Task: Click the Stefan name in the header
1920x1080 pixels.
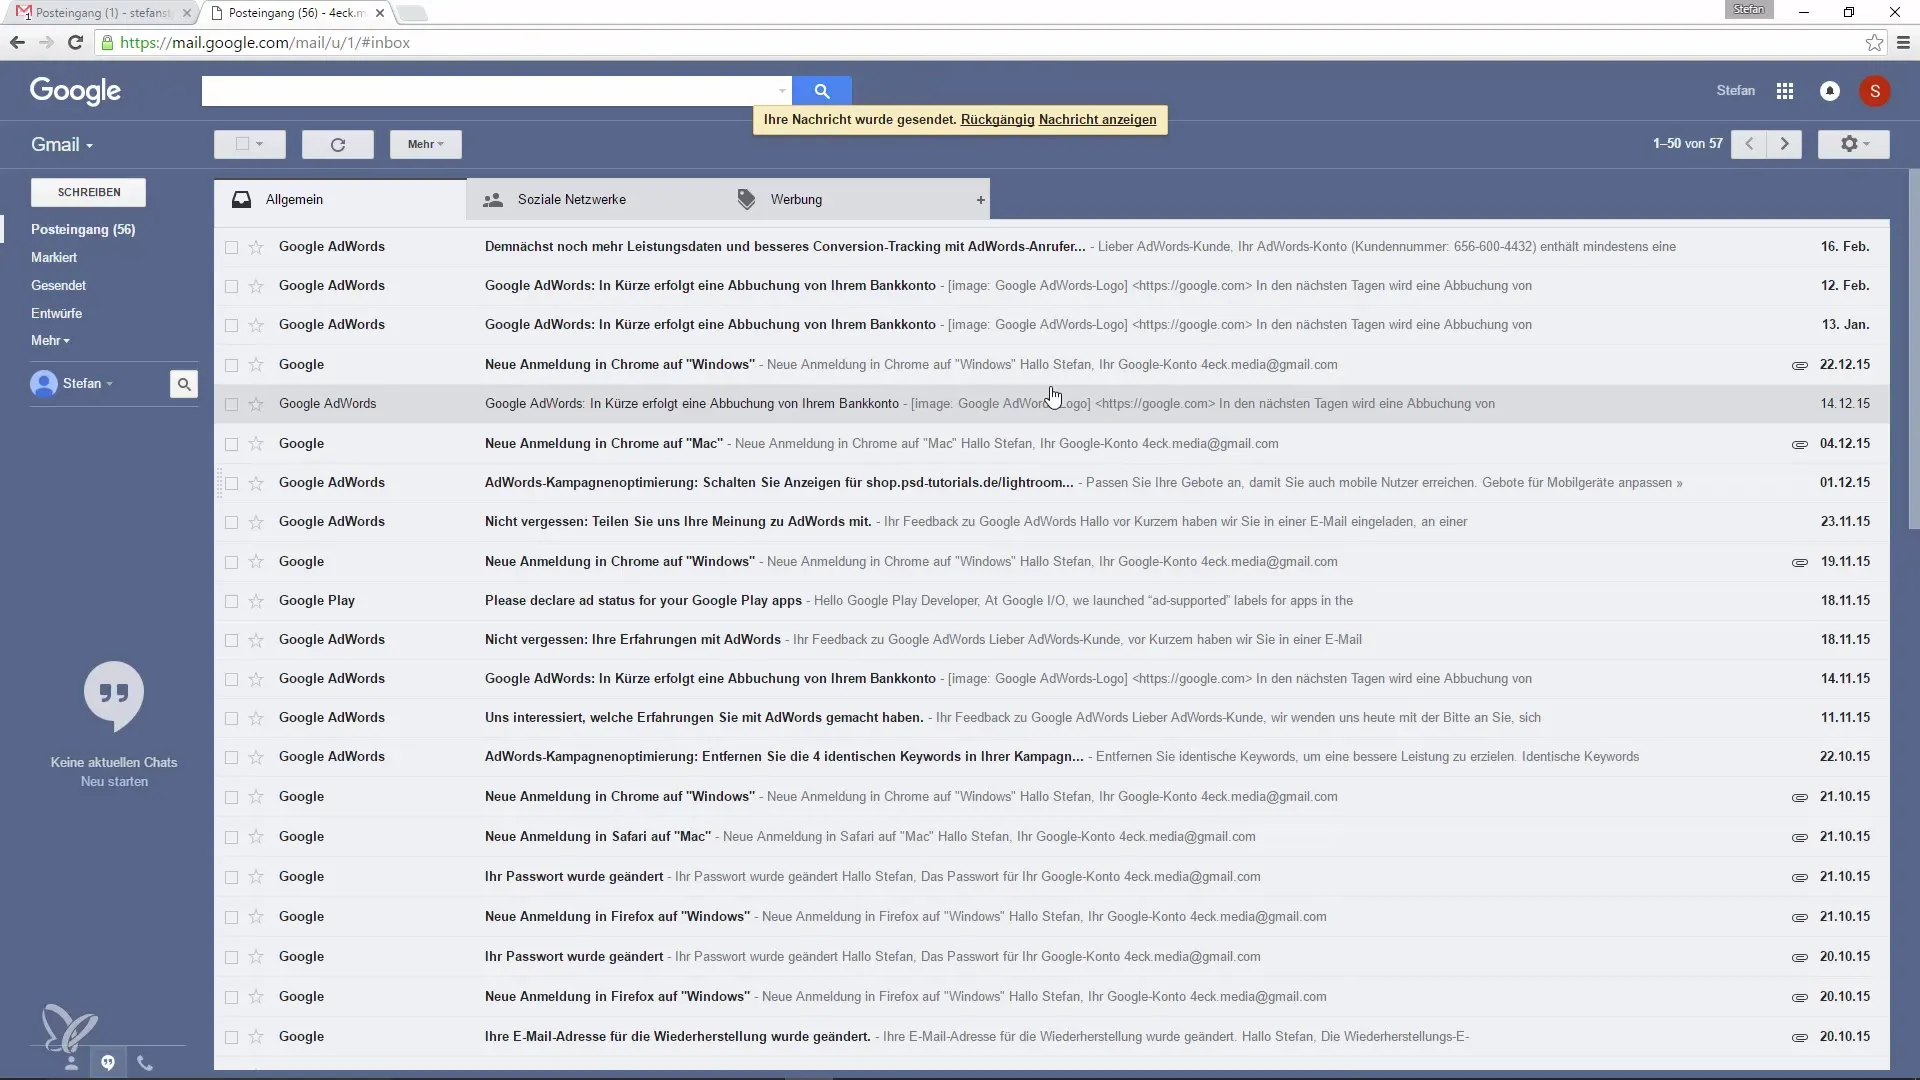Action: pos(1736,91)
